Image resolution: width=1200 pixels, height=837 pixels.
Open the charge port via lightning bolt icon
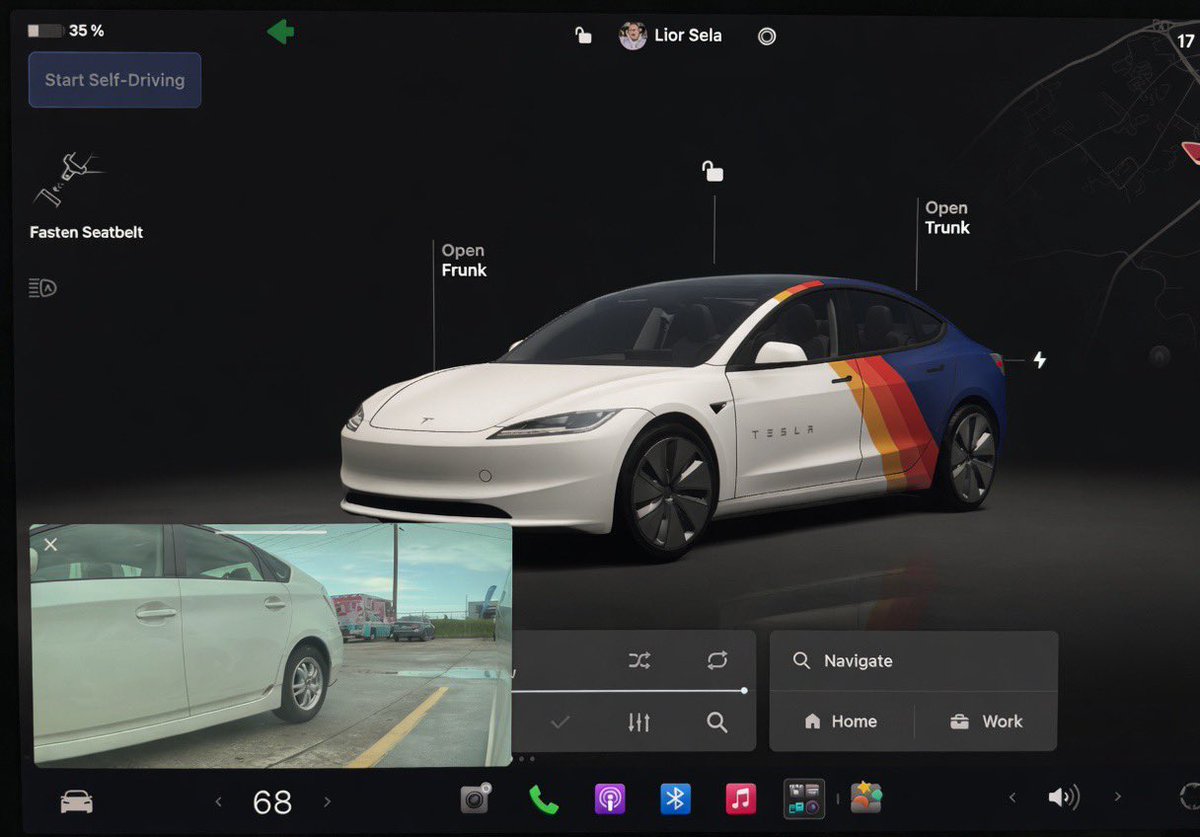coord(1040,359)
